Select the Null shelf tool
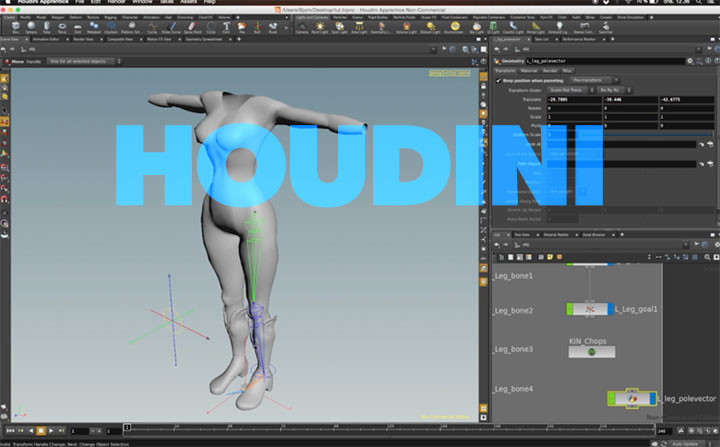This screenshot has height=447, width=720. tap(257, 28)
